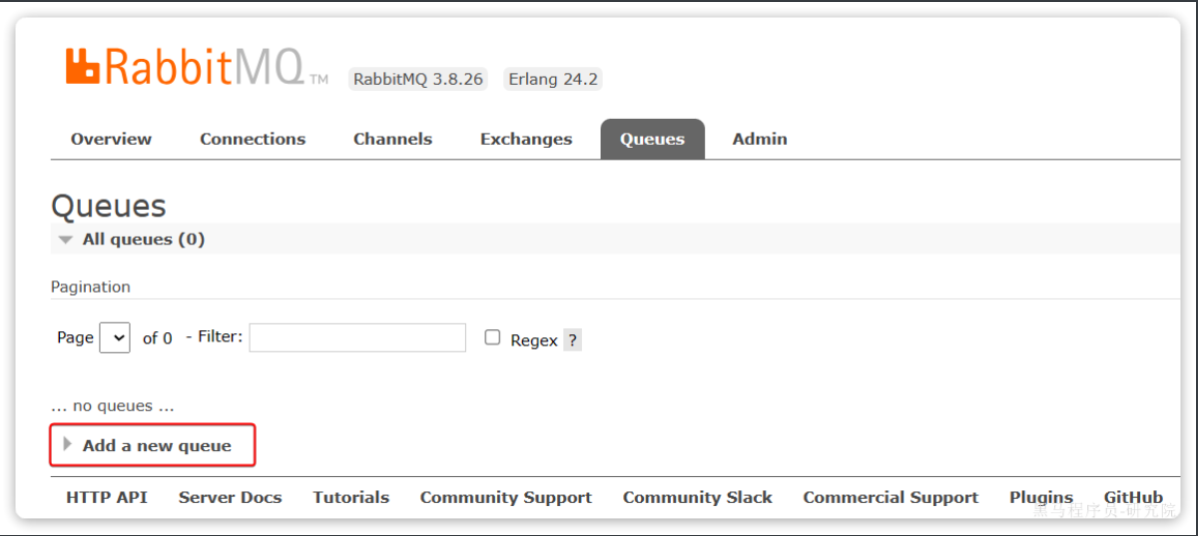Expand the Add a new queue section

click(152, 445)
